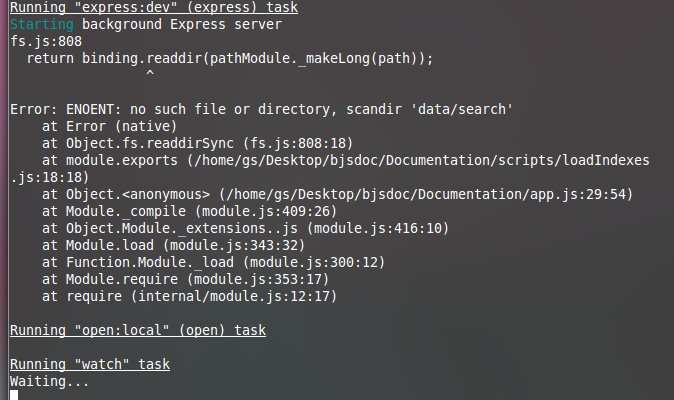
Task: Click the caret marker under binding.readdir
Action: point(150,73)
